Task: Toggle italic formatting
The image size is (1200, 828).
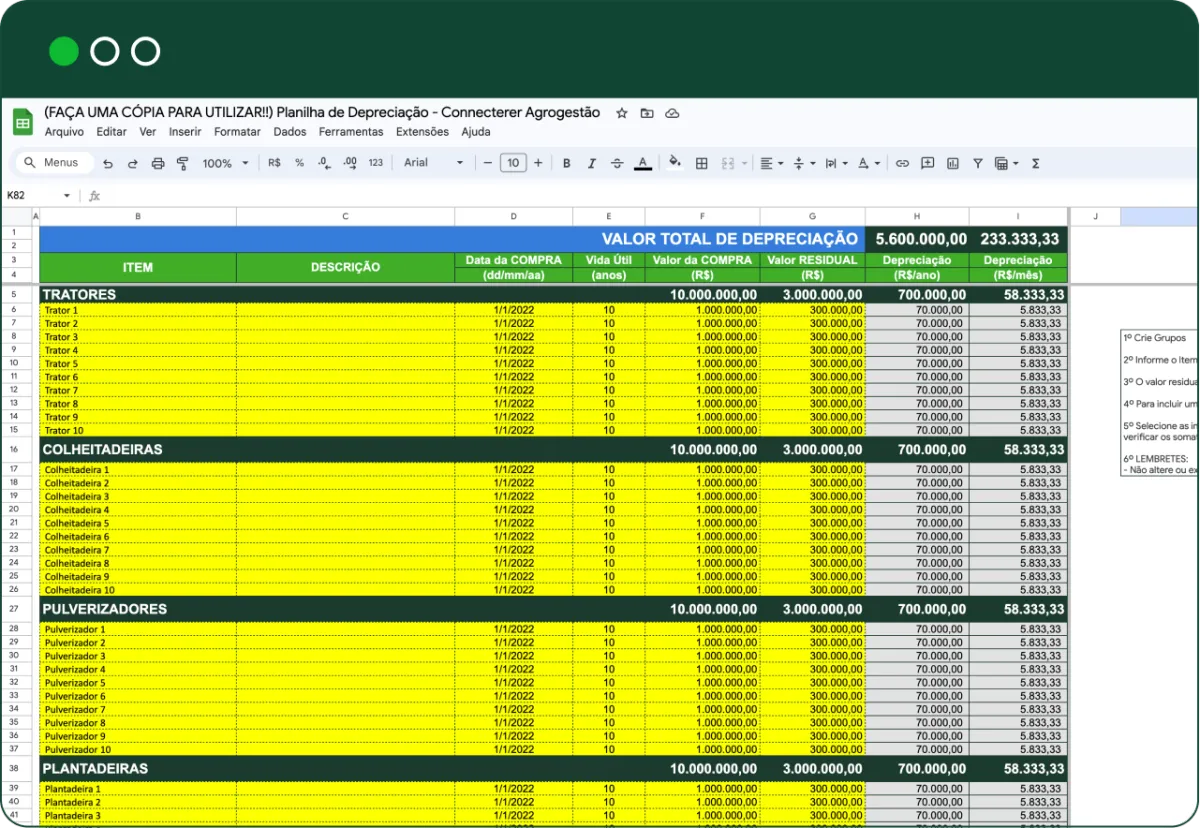Action: coord(591,163)
